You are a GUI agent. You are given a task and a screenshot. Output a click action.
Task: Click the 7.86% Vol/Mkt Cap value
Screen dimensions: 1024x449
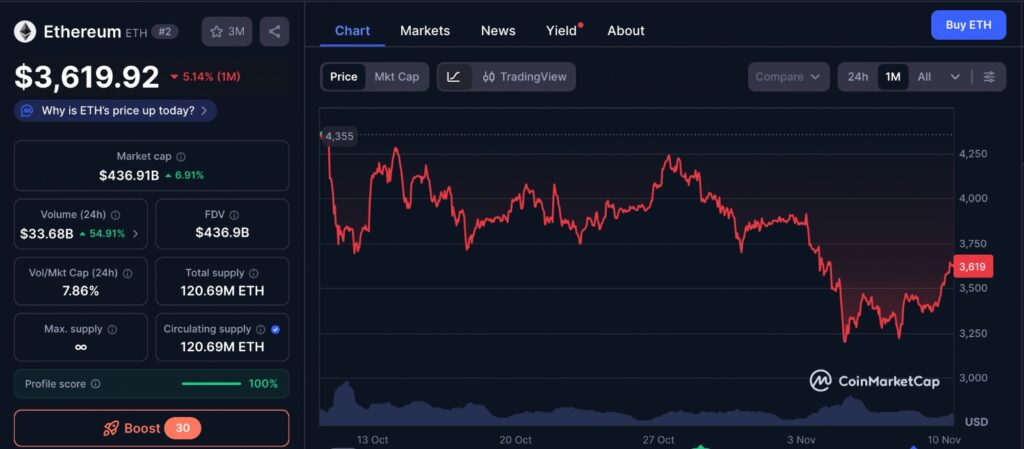[x=80, y=291]
